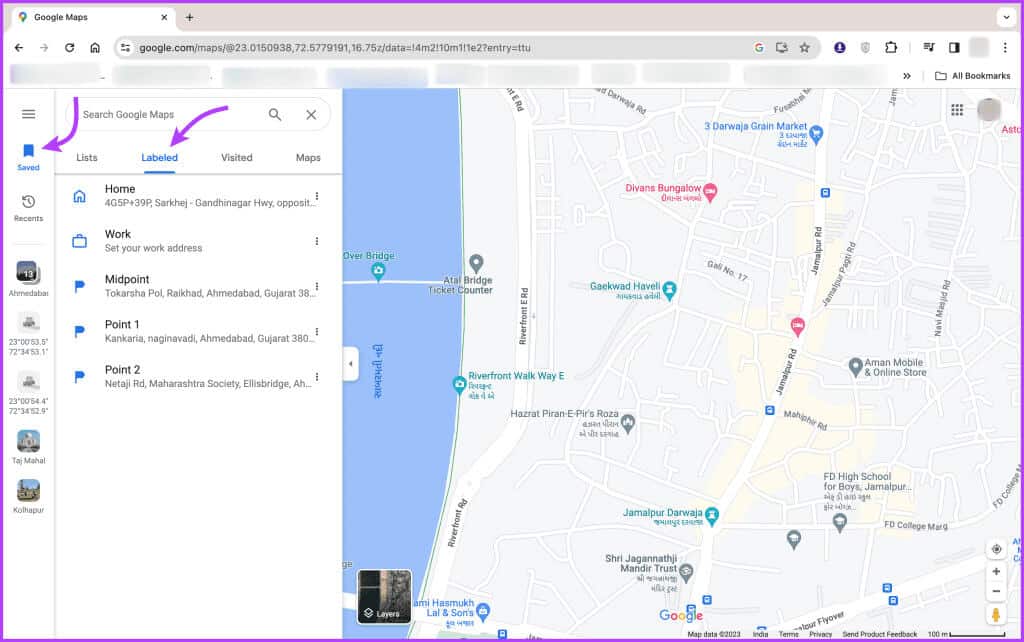Click the search magnifier icon

click(275, 115)
